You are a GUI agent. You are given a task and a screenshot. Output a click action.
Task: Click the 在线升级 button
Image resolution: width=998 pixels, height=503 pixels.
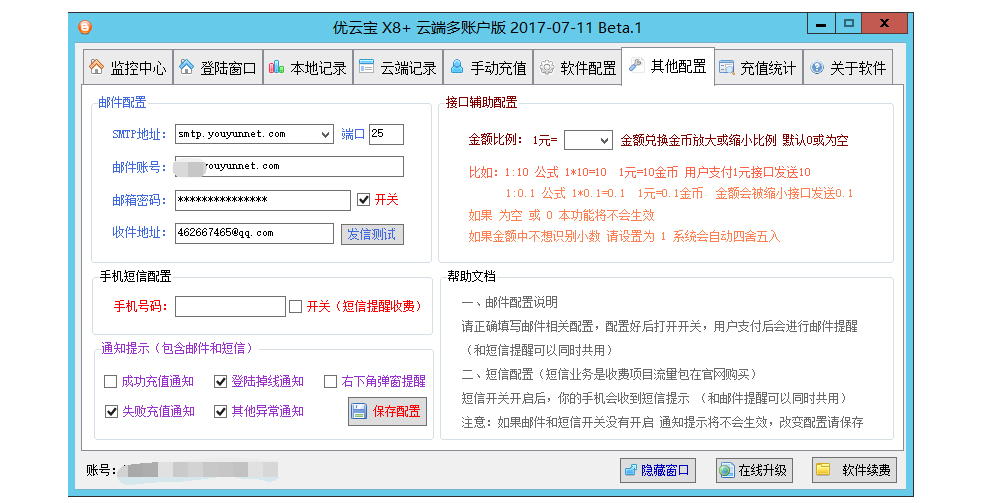pos(752,470)
